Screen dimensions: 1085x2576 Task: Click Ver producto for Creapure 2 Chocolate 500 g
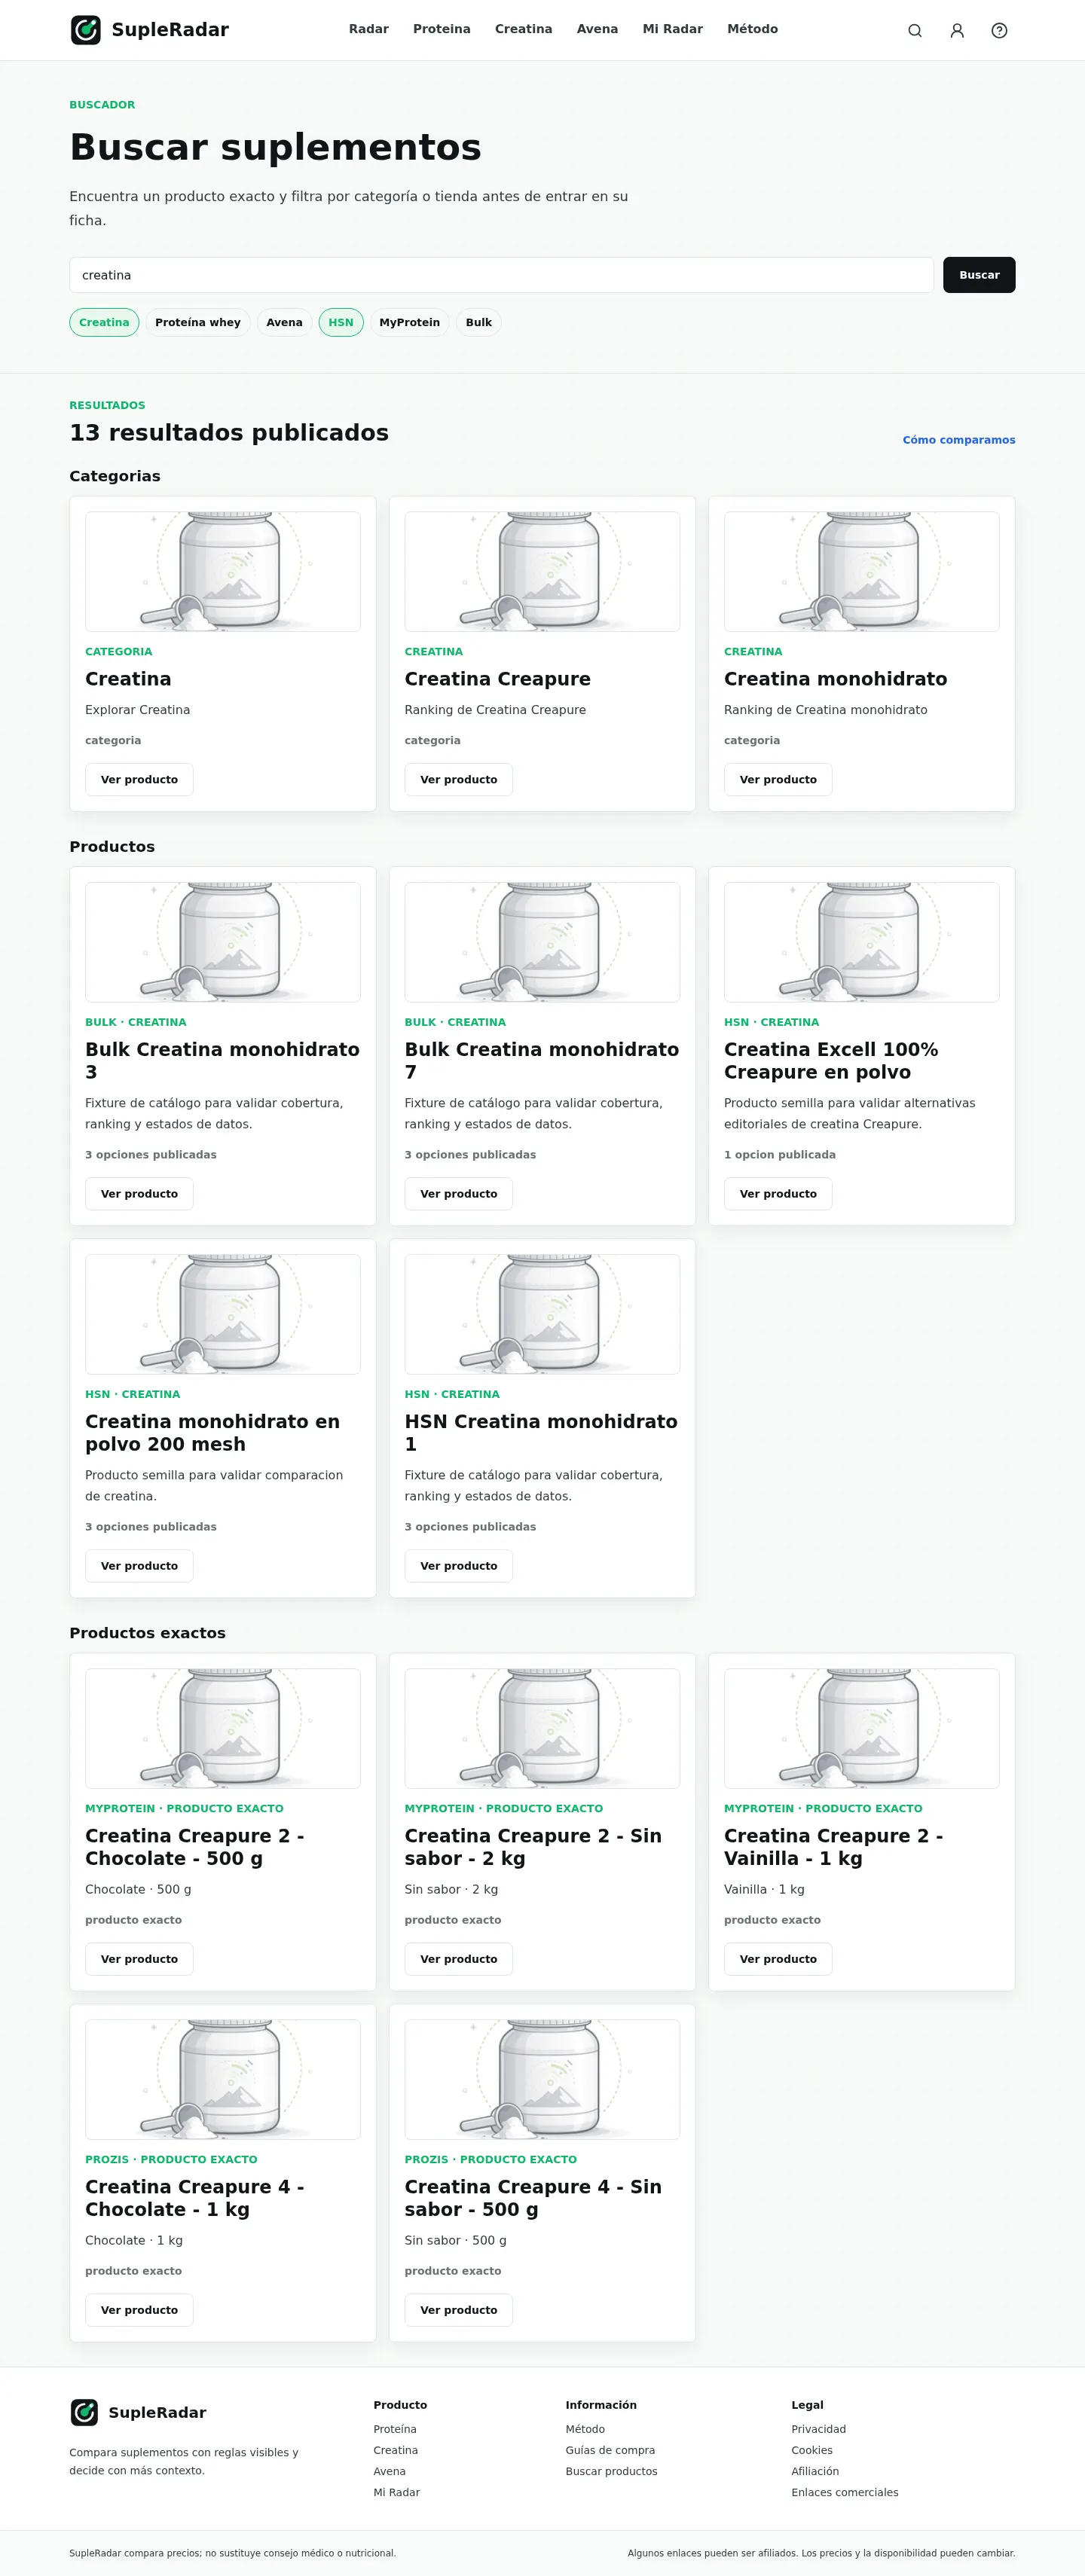click(139, 1958)
